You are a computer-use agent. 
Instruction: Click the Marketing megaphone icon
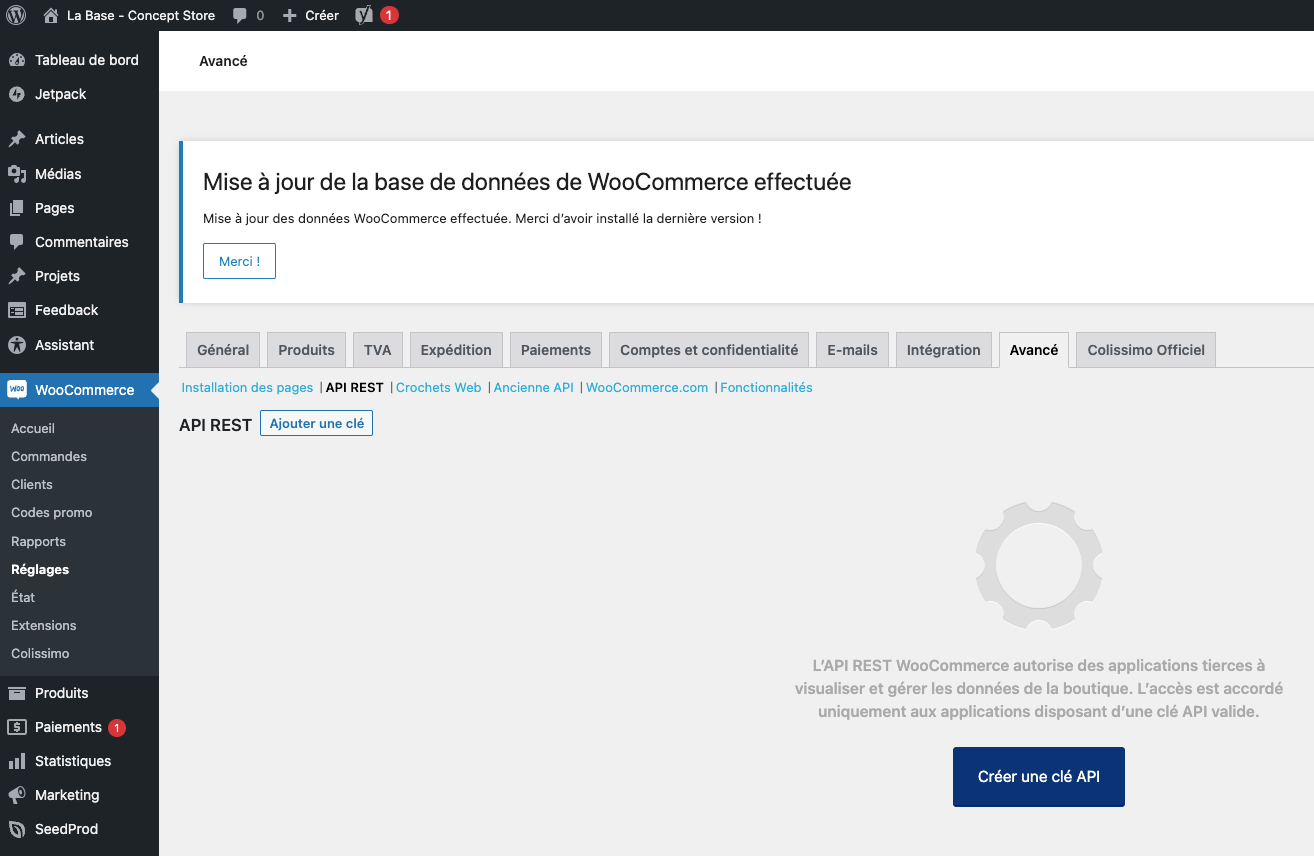[17, 795]
